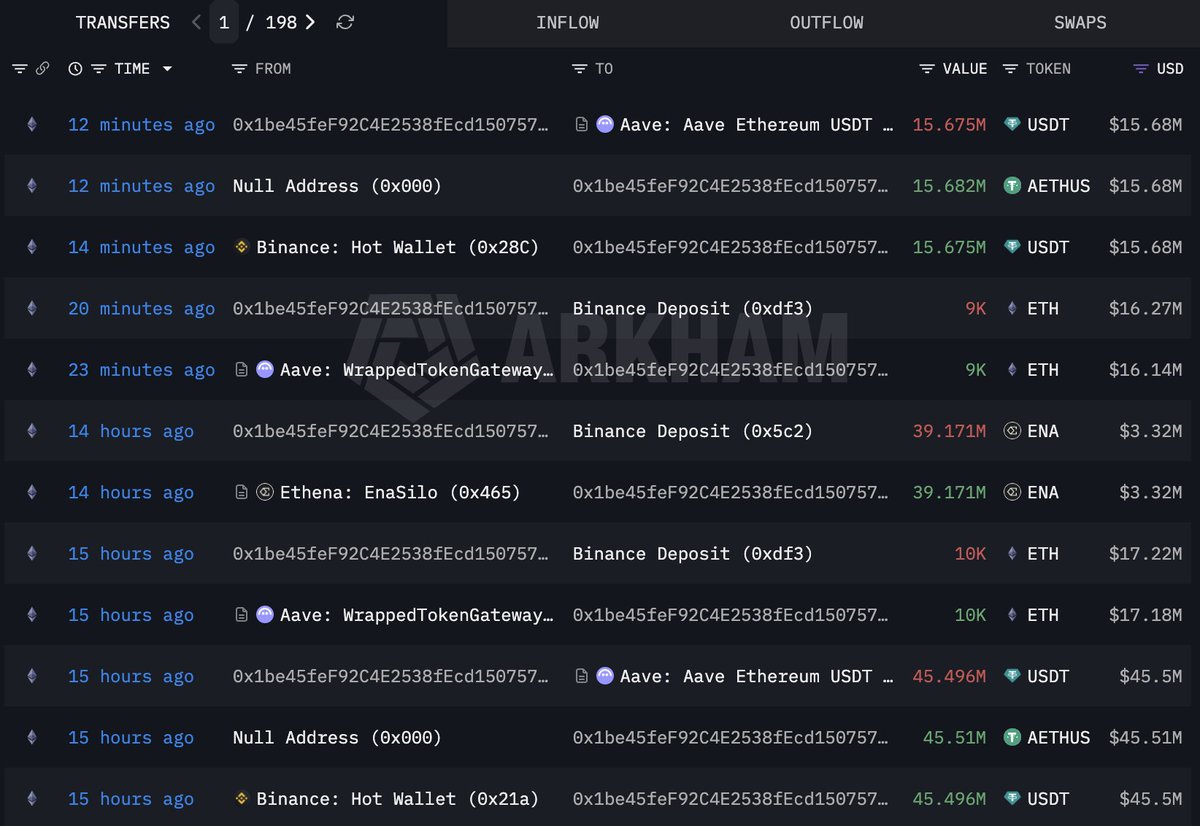Open the VALUE column filter

(927, 69)
